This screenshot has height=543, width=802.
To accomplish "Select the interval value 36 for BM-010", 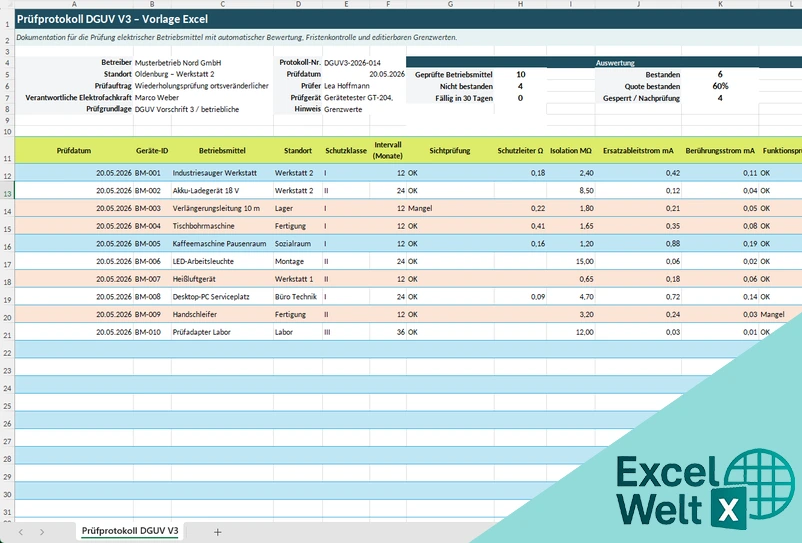I will (x=388, y=332).
